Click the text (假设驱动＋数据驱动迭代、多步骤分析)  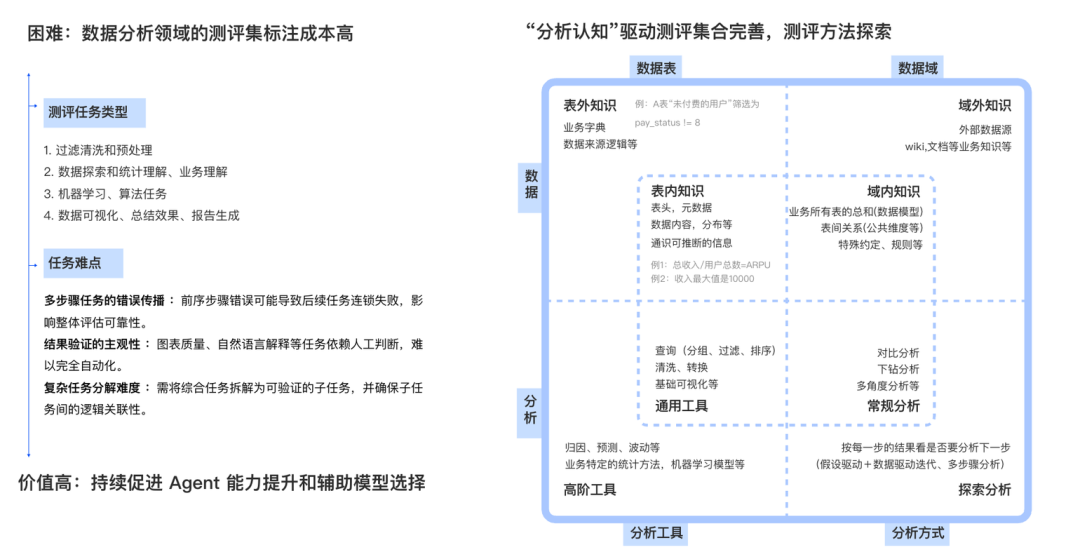click(x=910, y=465)
